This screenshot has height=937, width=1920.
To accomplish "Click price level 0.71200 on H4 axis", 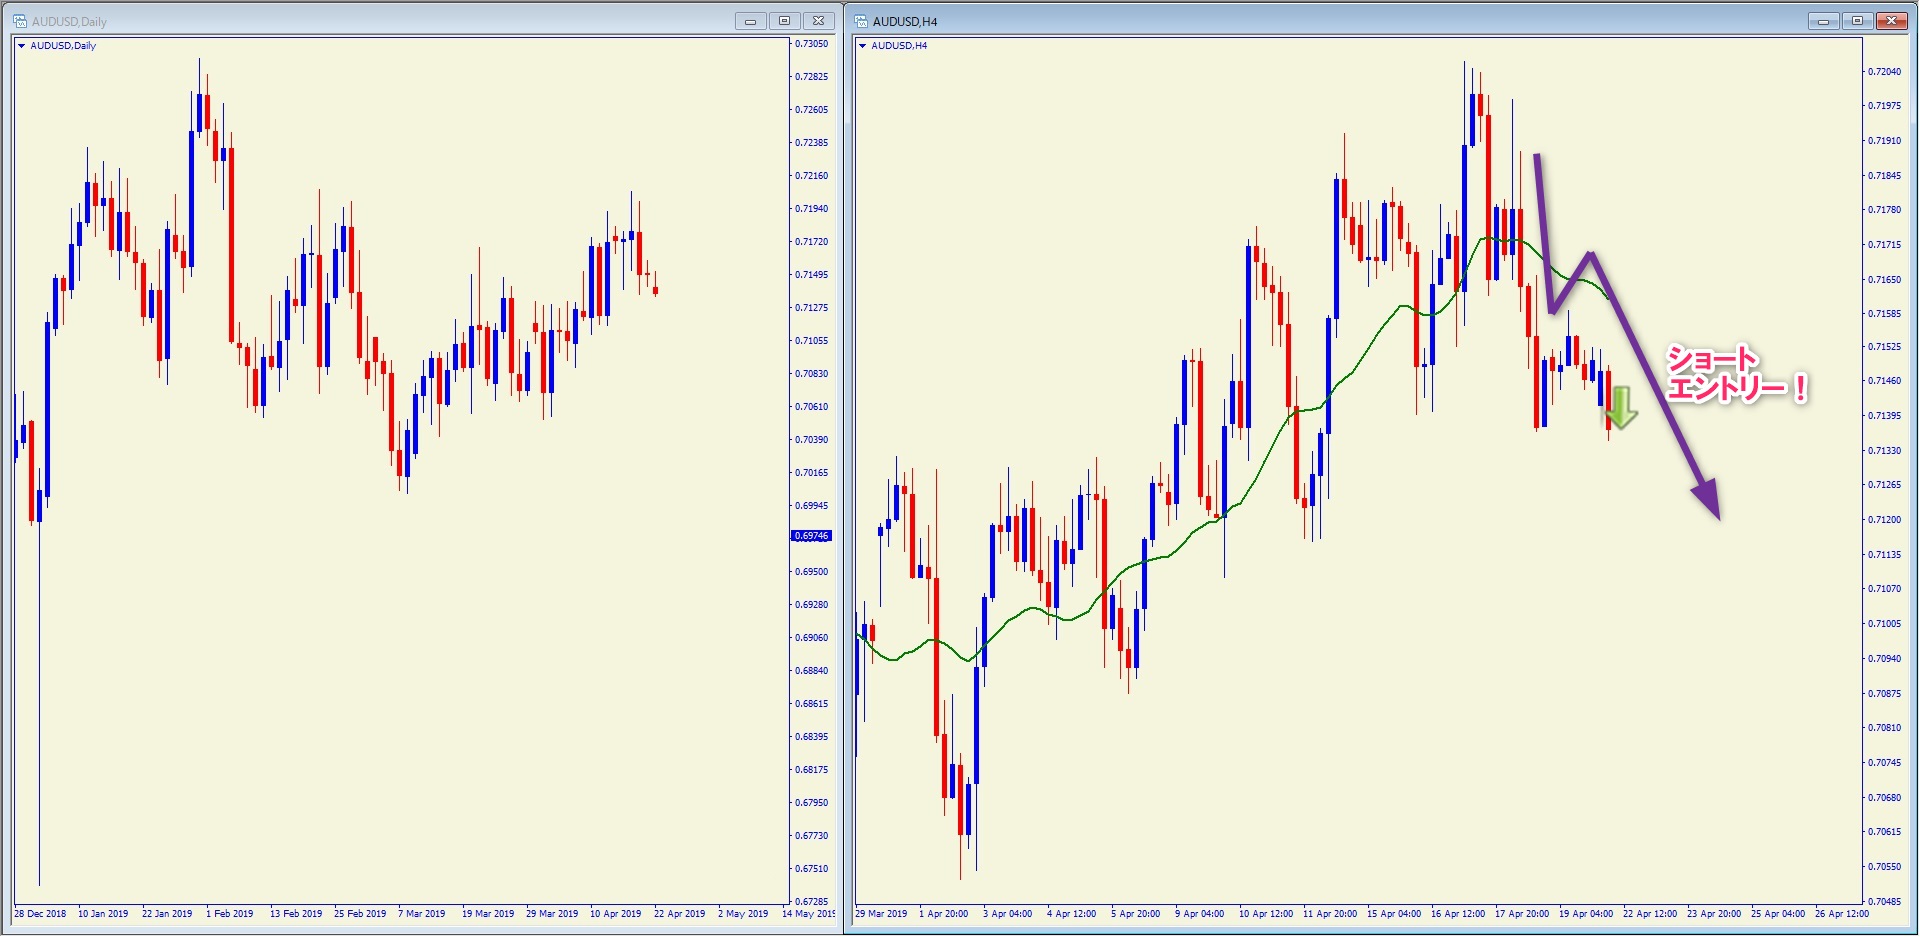I will coord(1885,520).
